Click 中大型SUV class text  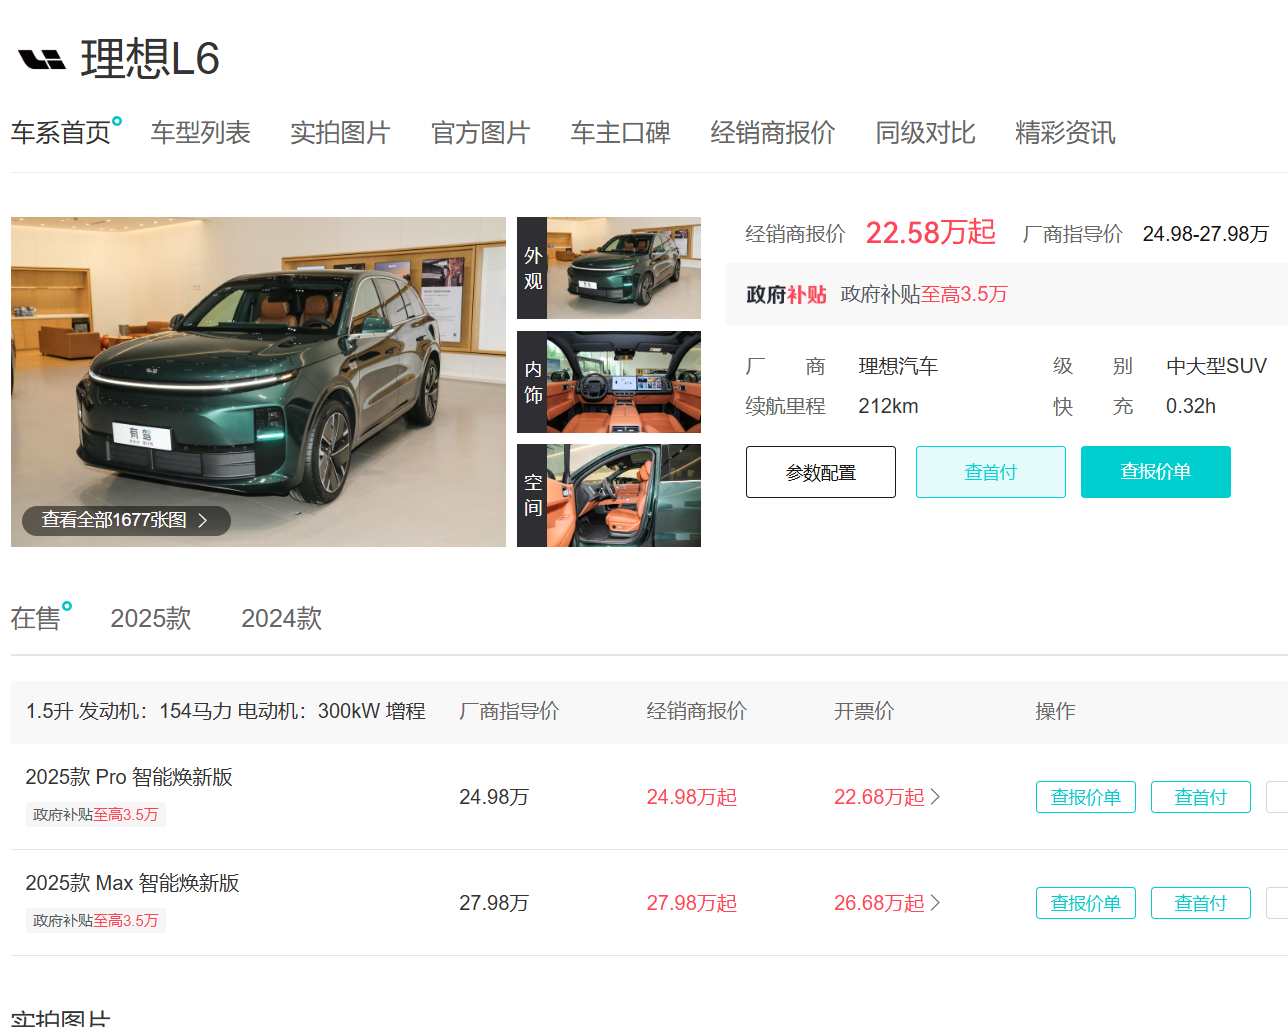pyautogui.click(x=1217, y=366)
